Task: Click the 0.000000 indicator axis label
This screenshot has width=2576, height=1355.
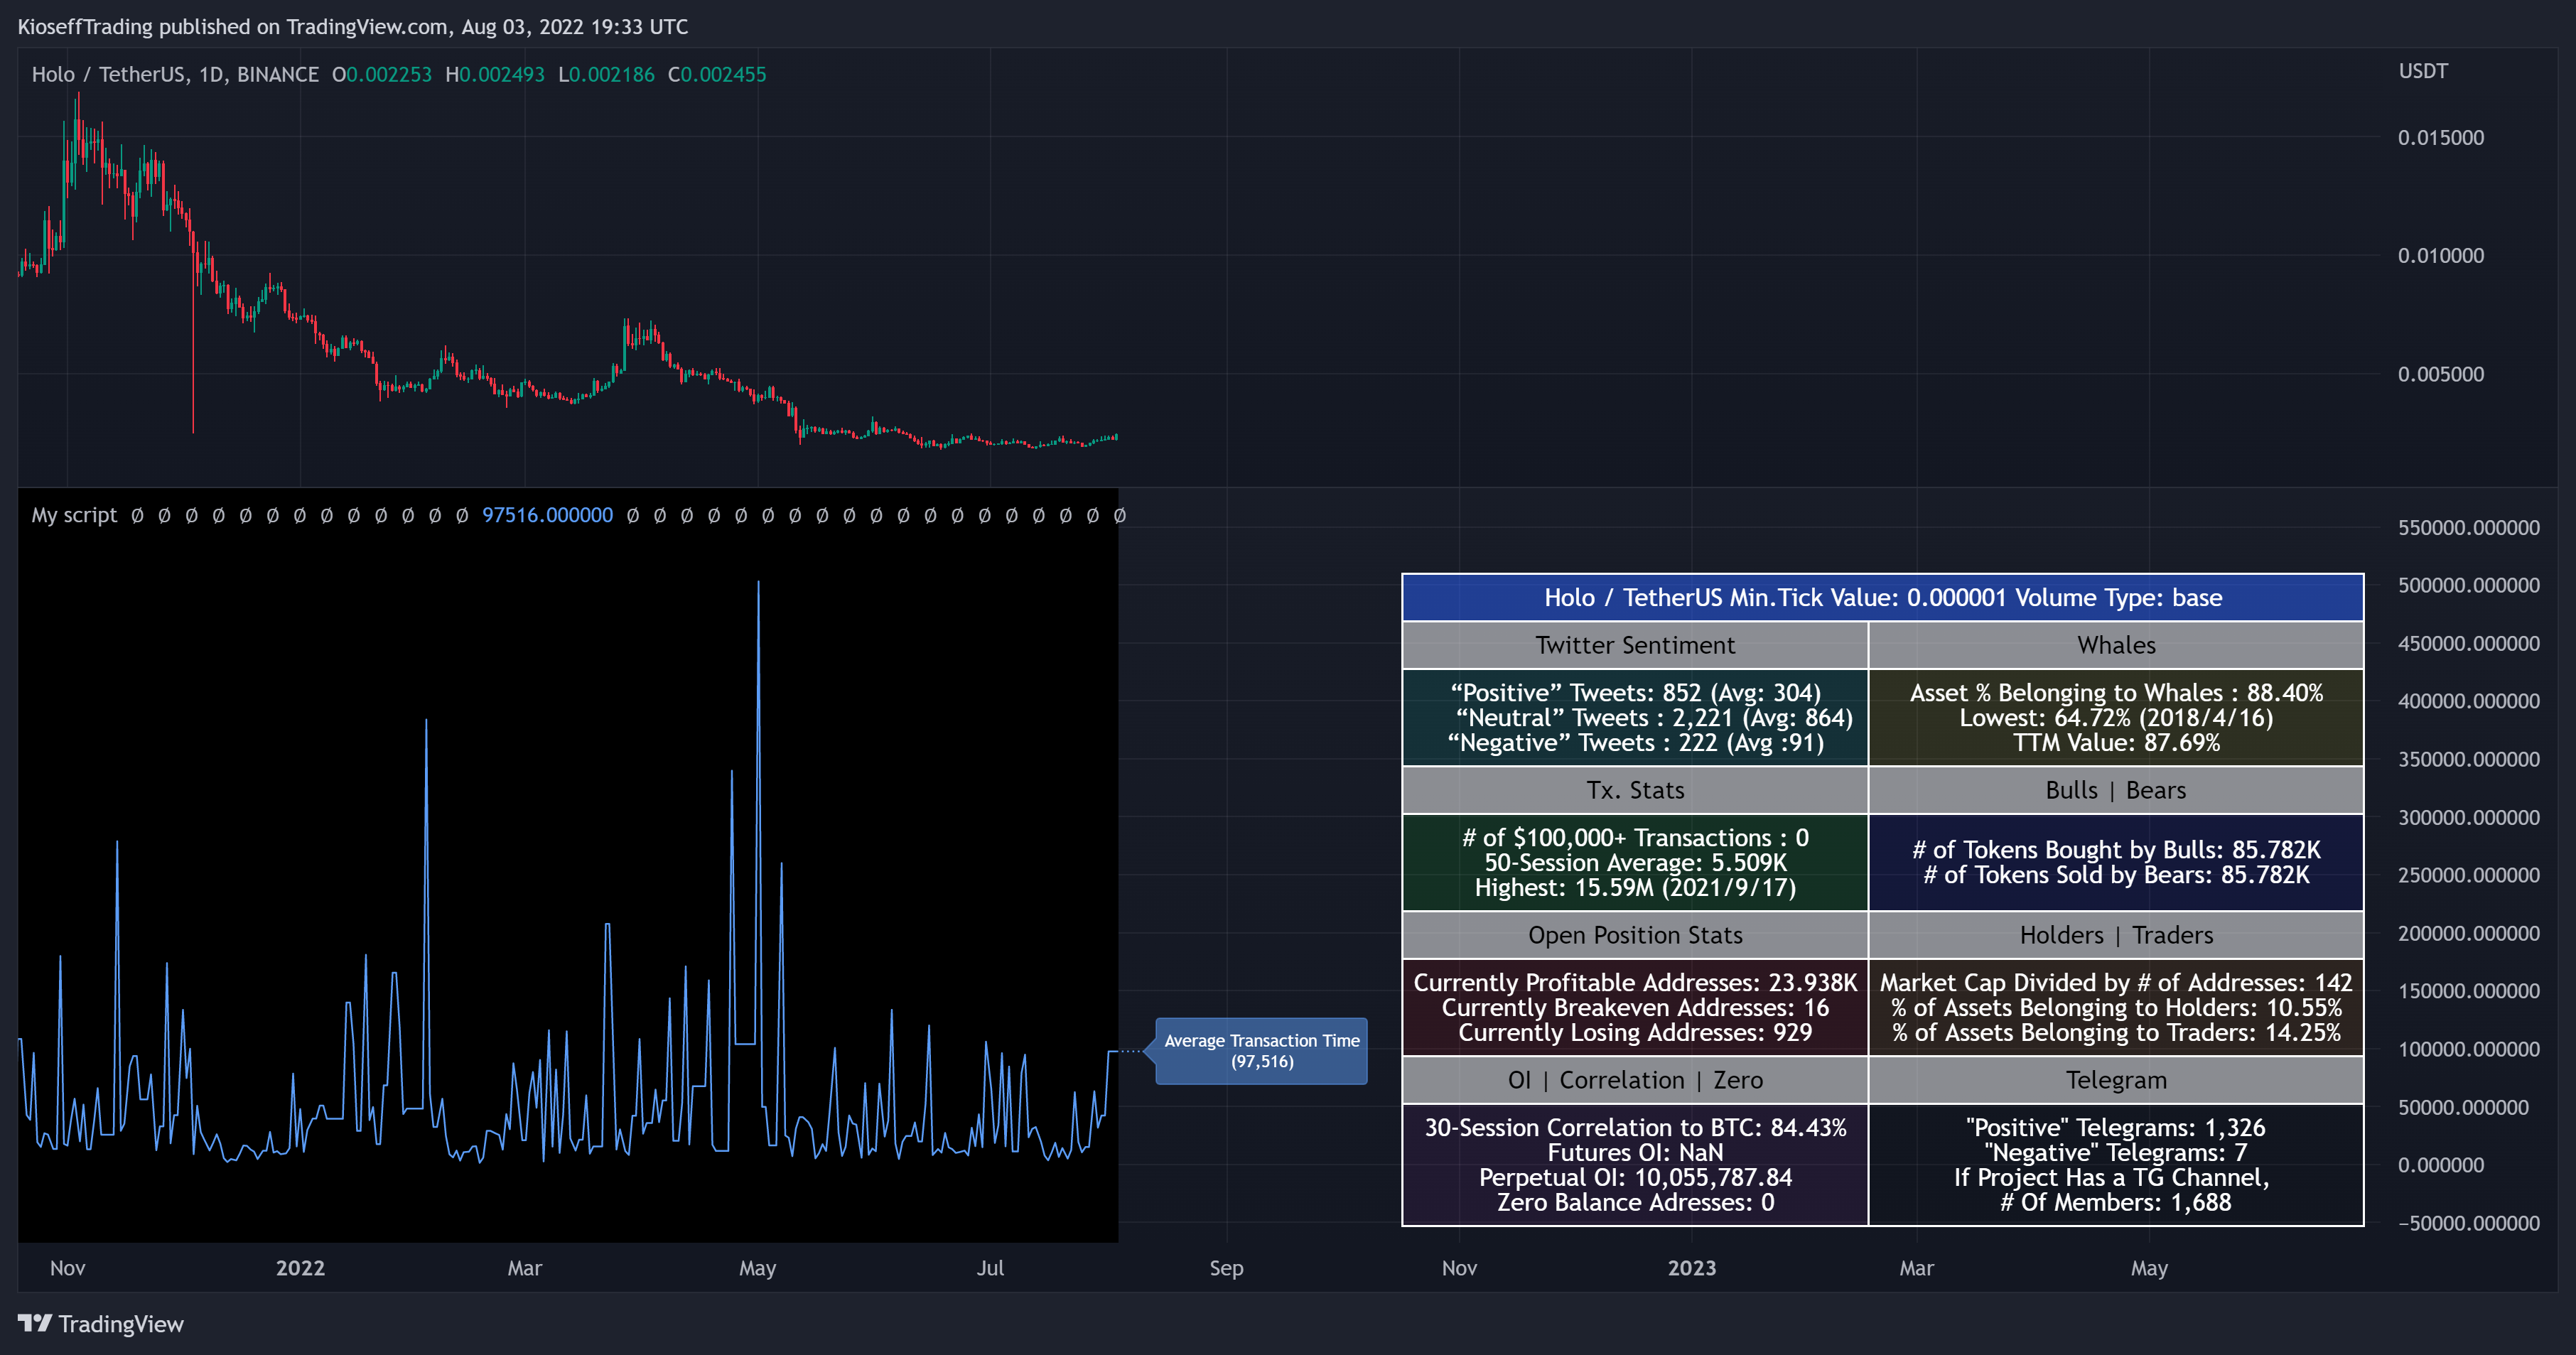Action: tap(2440, 1166)
